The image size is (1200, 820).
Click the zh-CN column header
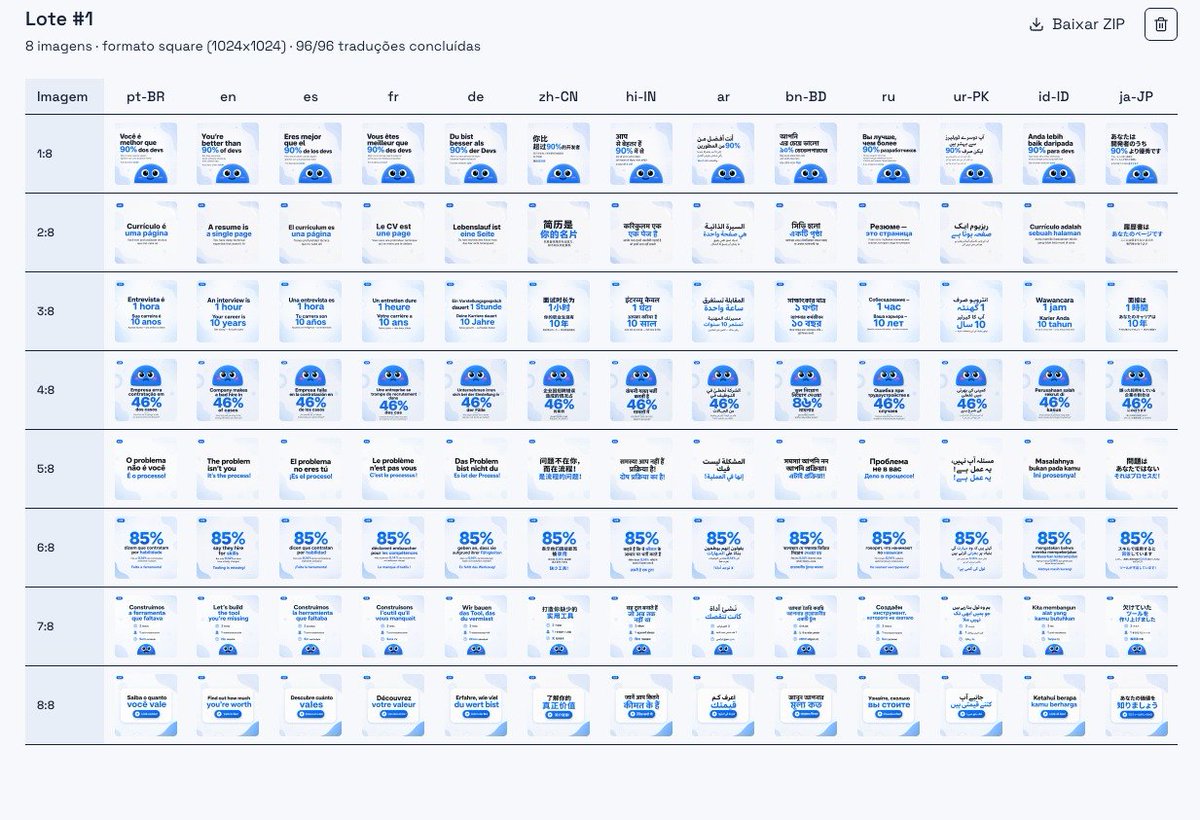pyautogui.click(x=559, y=97)
